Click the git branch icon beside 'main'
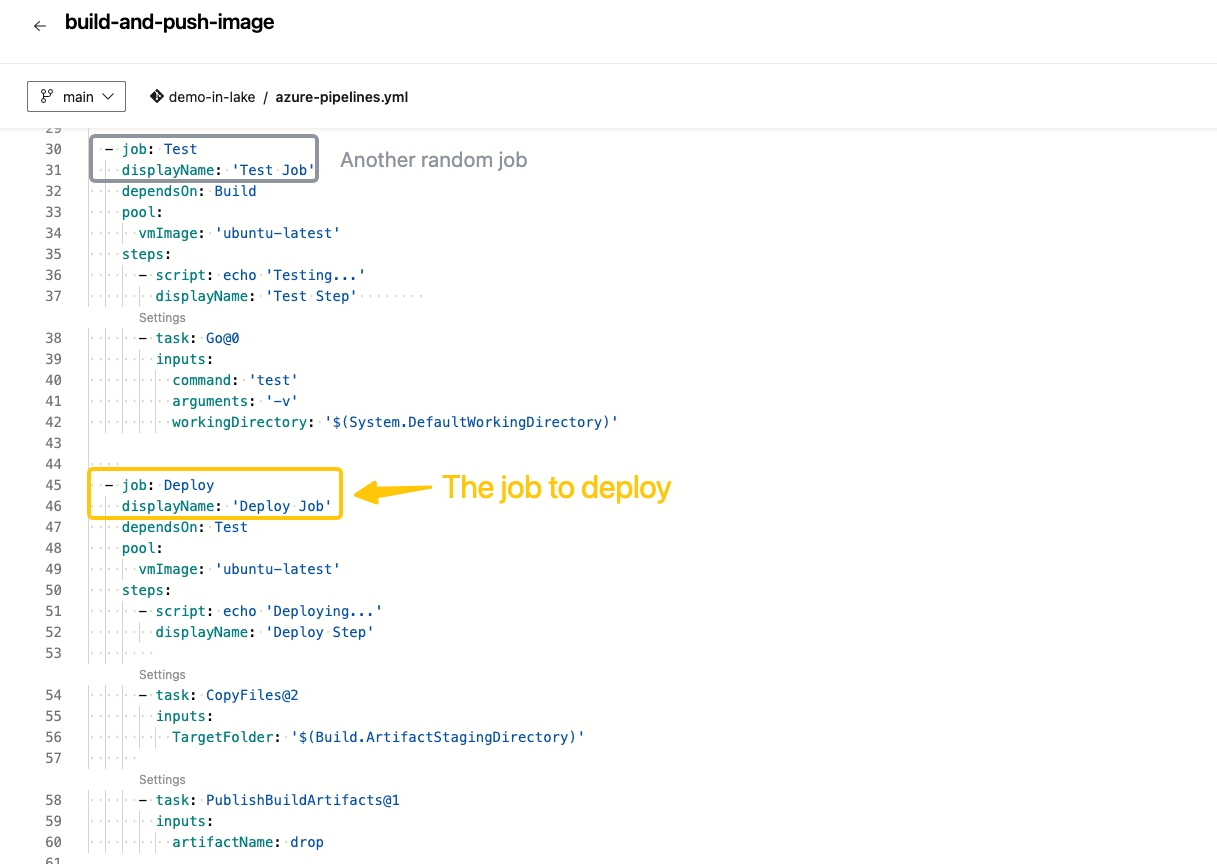 coord(47,96)
